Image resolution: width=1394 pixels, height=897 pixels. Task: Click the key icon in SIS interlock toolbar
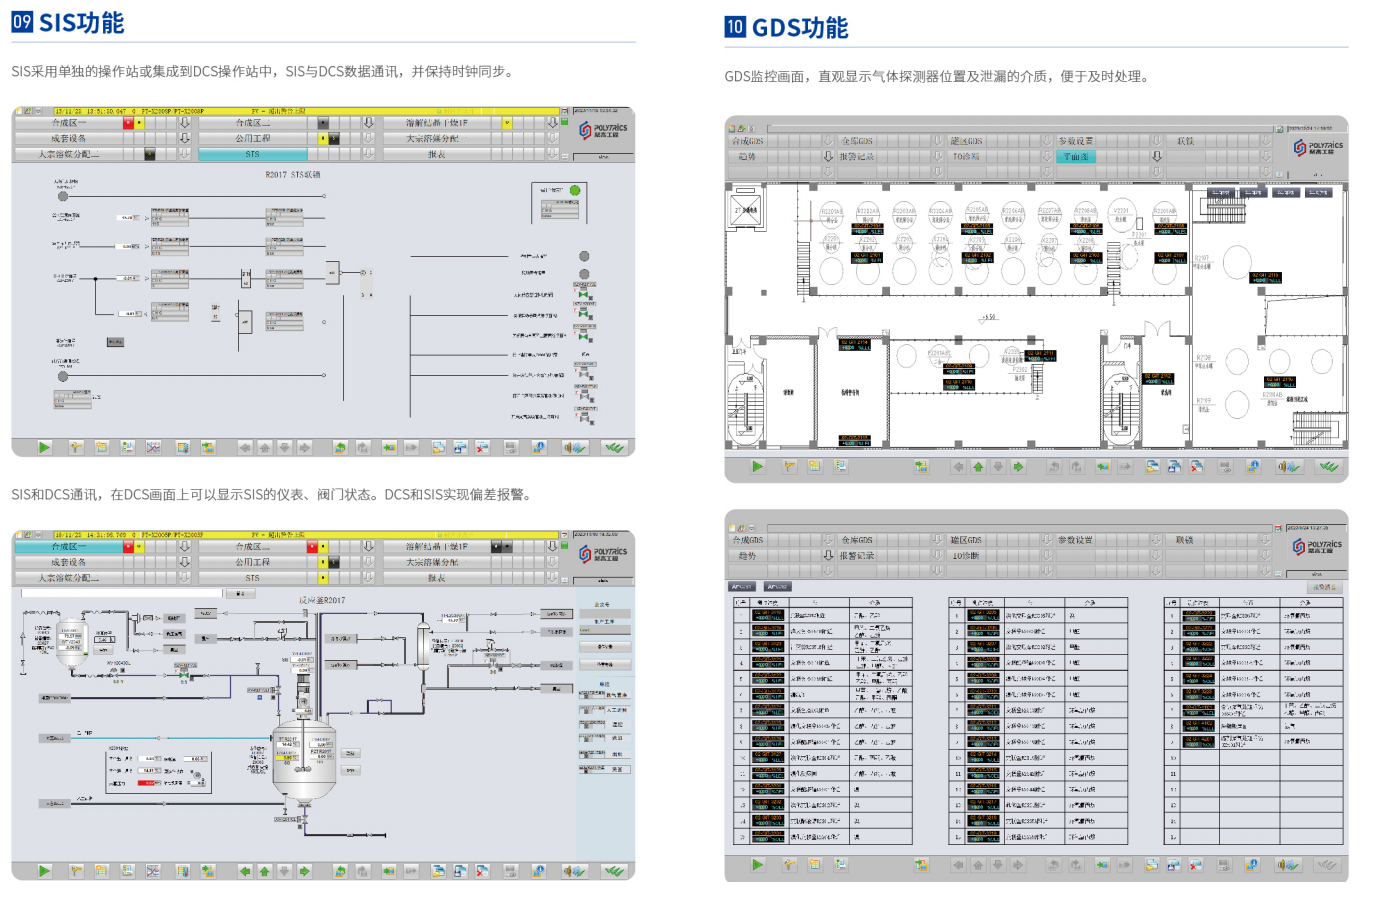pos(76,447)
